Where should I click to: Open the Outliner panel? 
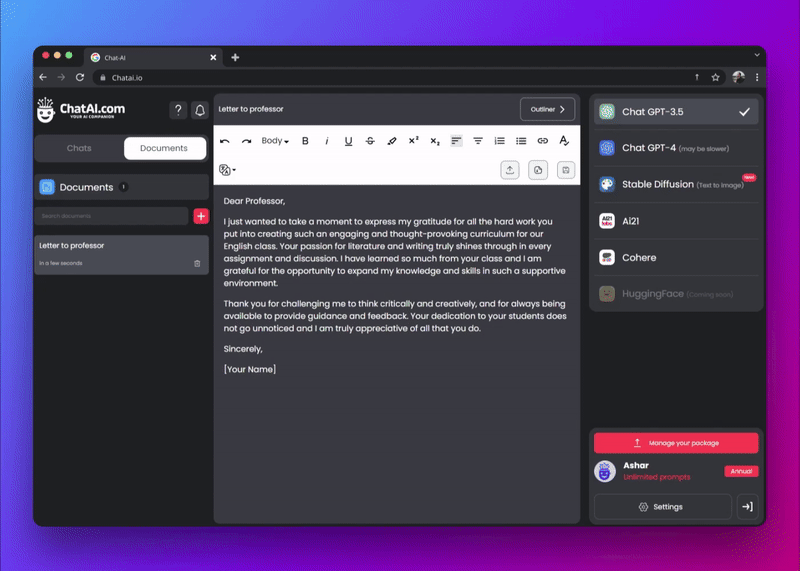click(547, 109)
